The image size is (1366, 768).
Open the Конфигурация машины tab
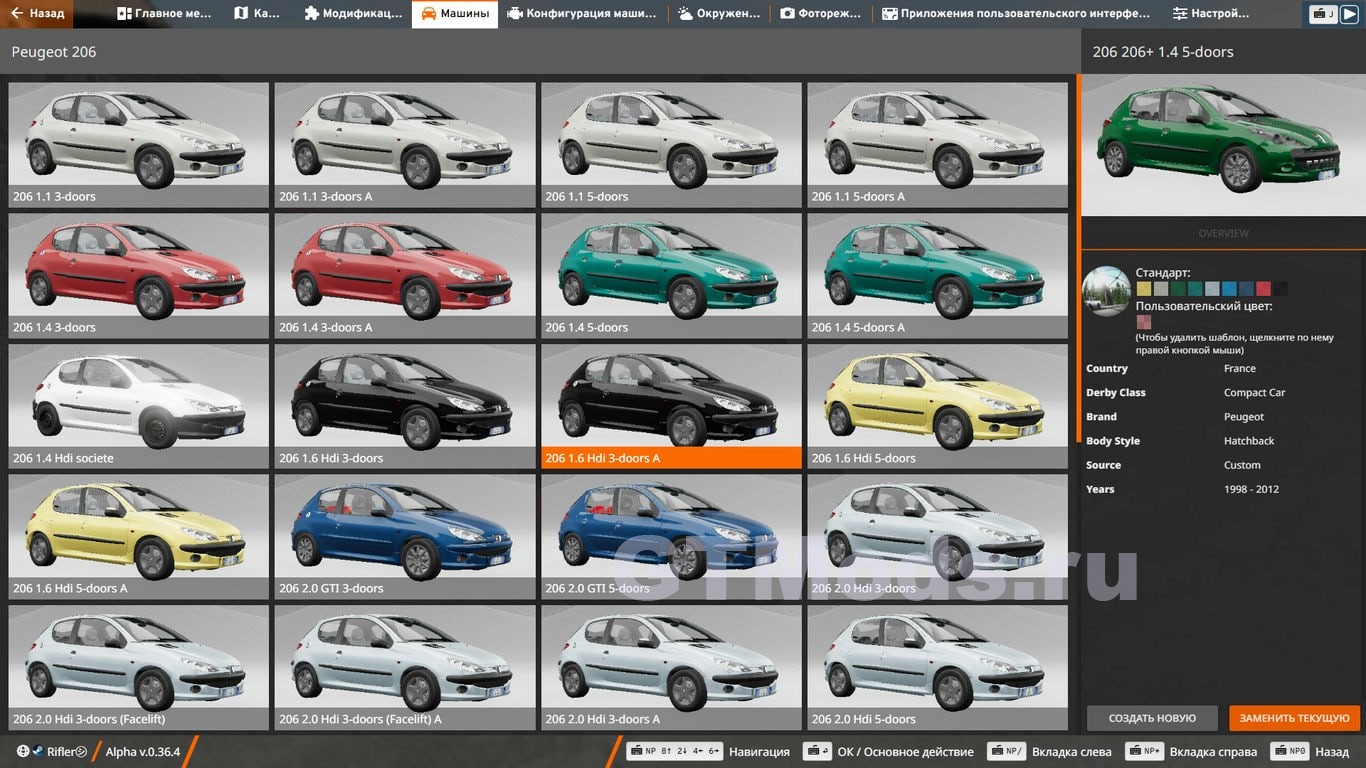point(582,14)
